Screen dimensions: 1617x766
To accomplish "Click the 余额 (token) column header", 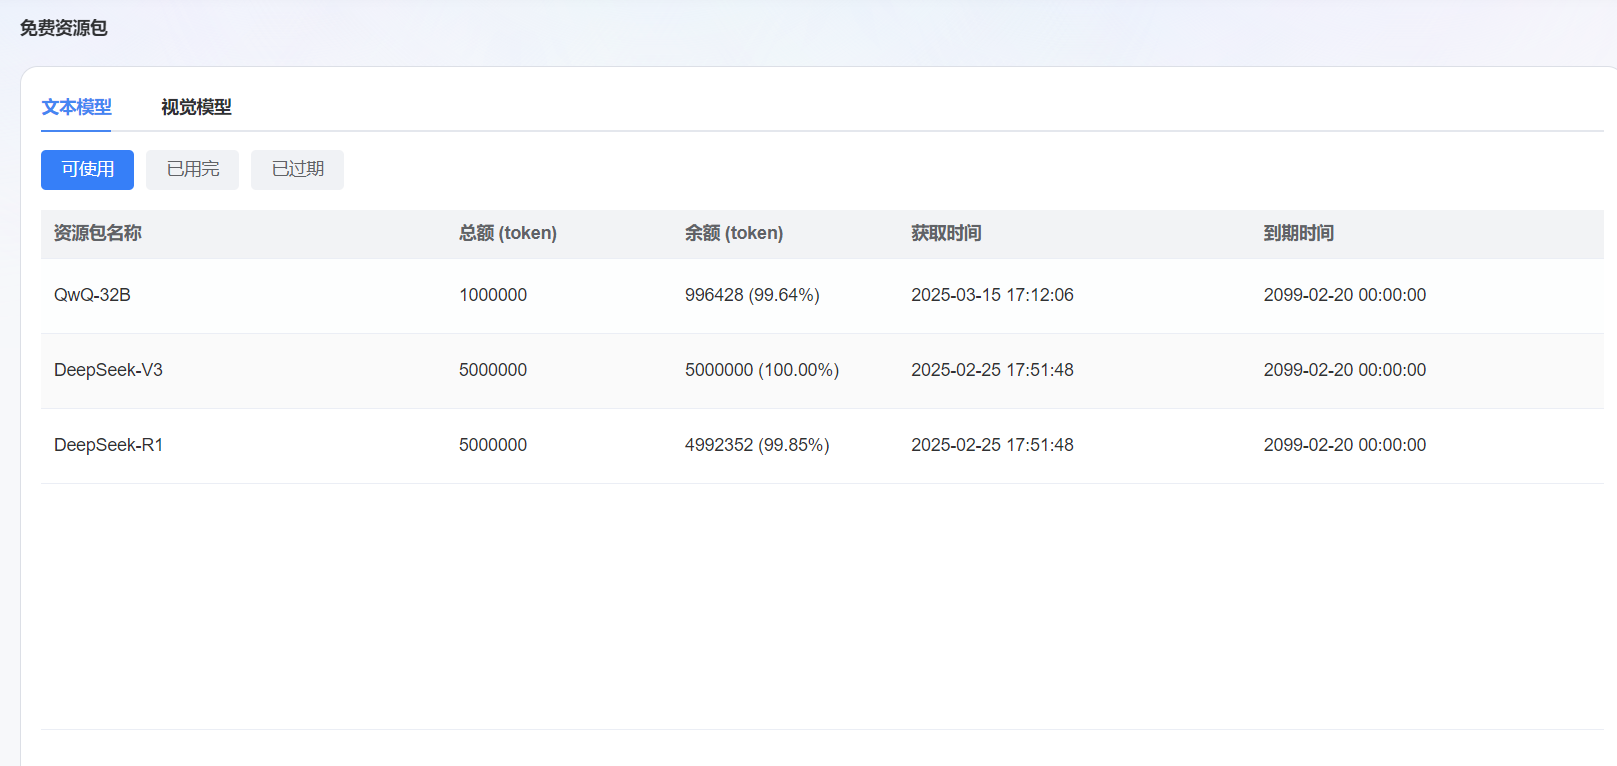I will 734,233.
